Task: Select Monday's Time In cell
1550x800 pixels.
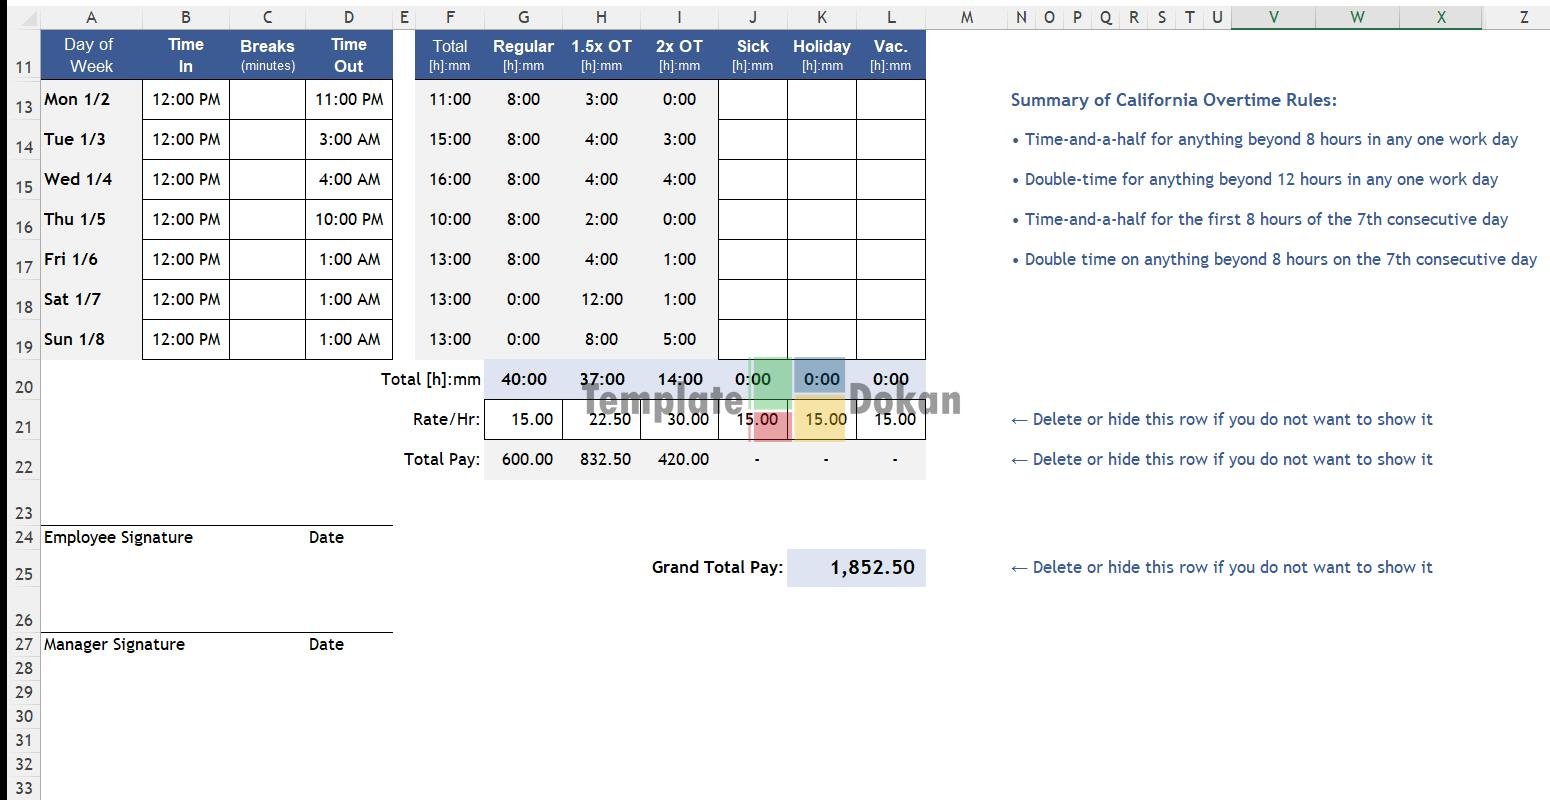Action: click(186, 100)
